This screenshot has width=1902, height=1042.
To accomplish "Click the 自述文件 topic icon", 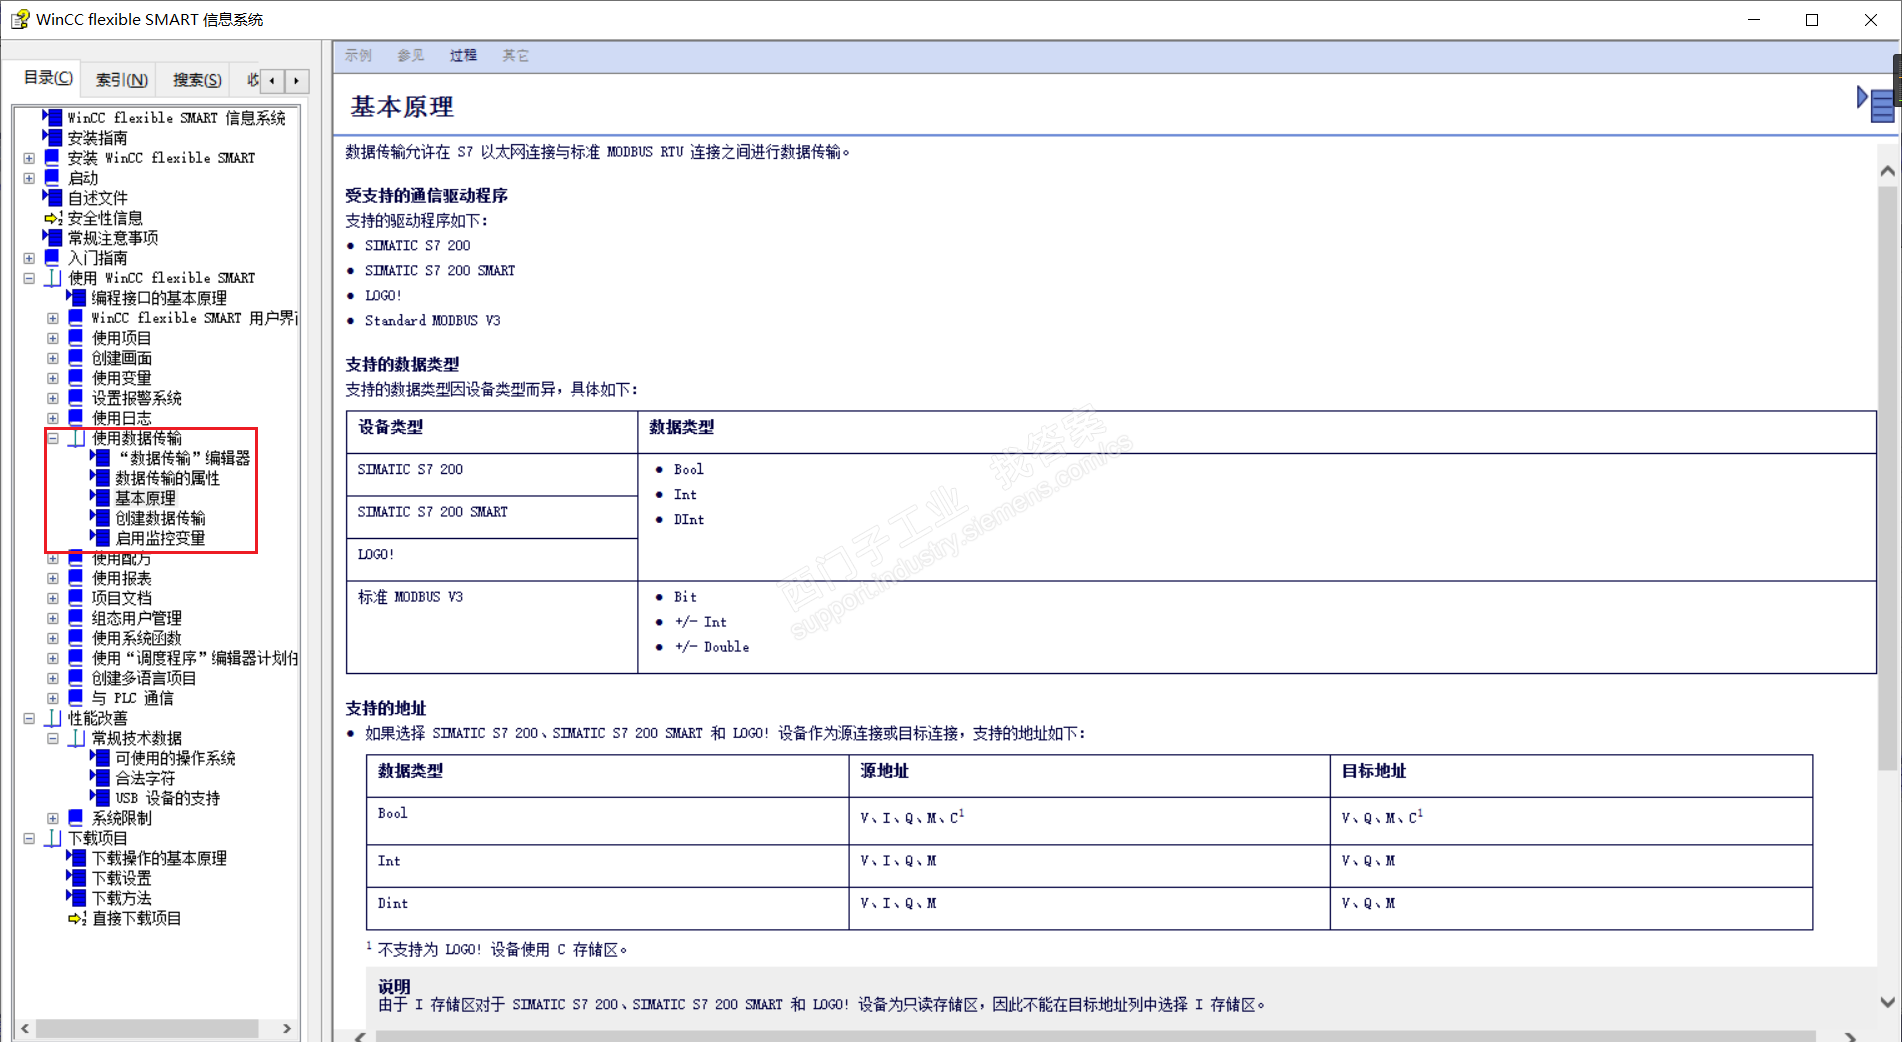I will click(x=53, y=197).
